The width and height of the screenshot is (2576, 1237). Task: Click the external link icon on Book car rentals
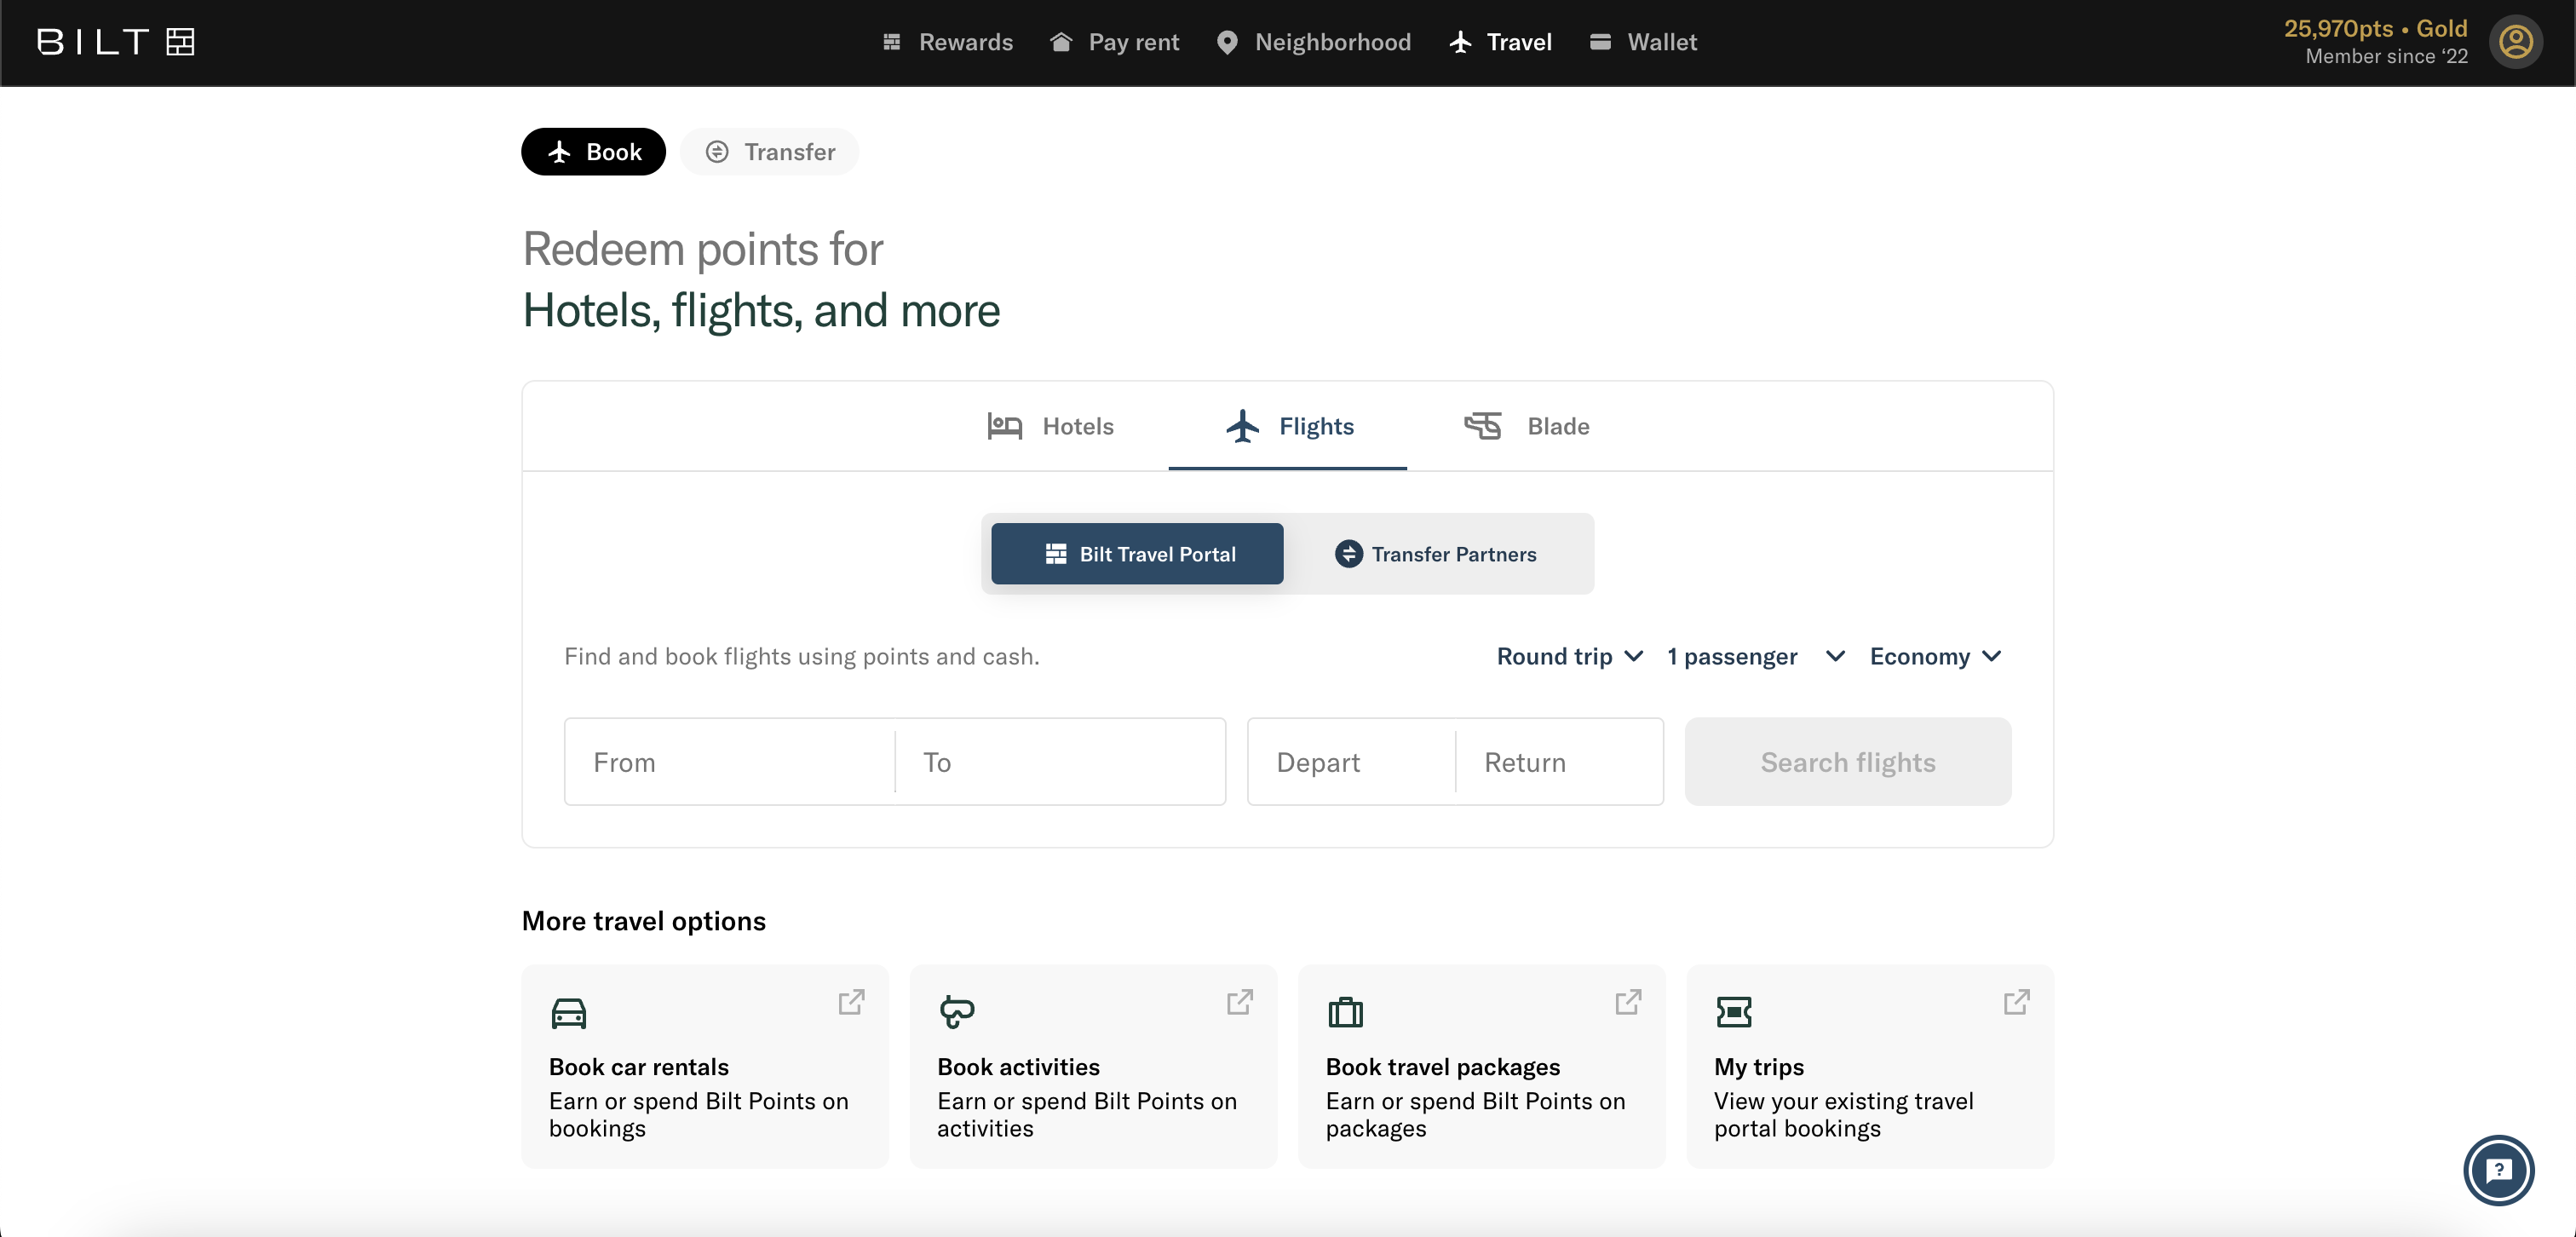(x=851, y=1001)
